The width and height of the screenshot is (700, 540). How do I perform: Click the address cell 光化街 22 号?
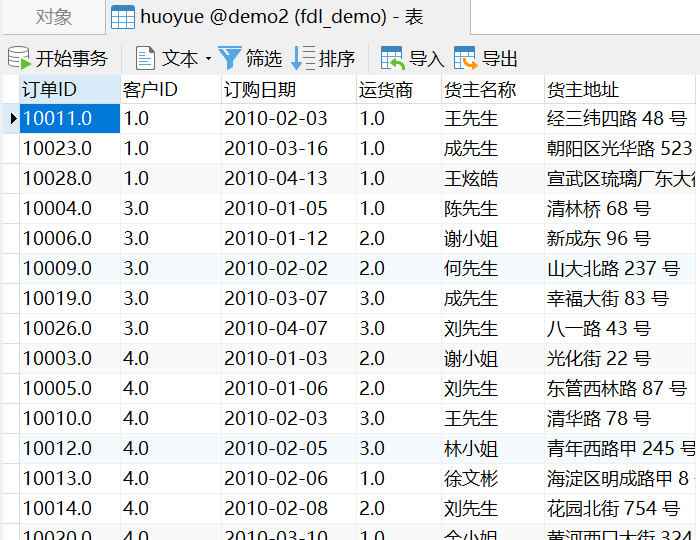pyautogui.click(x=620, y=358)
